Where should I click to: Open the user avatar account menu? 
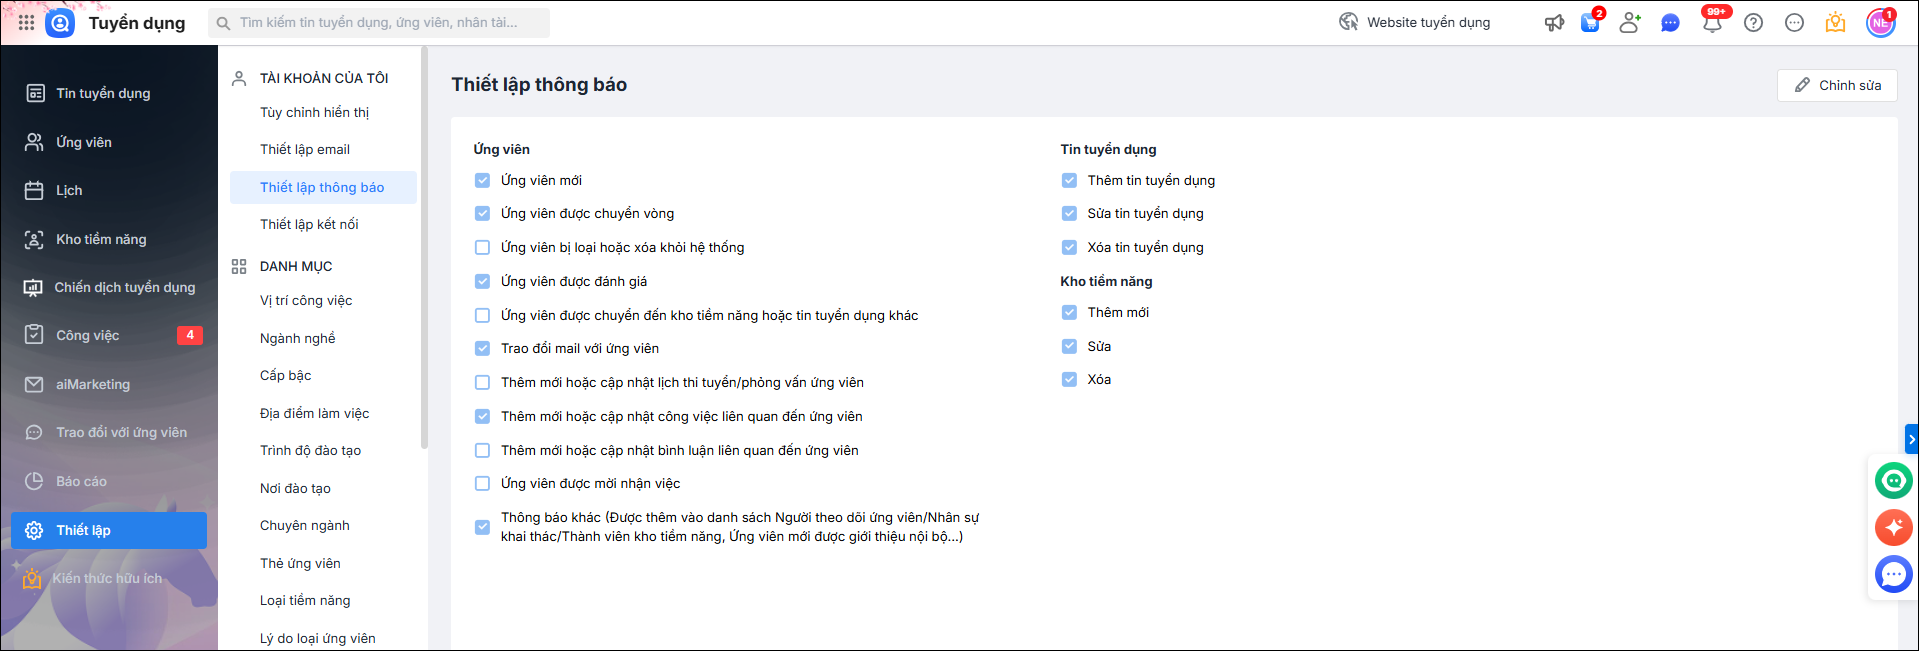pos(1880,22)
